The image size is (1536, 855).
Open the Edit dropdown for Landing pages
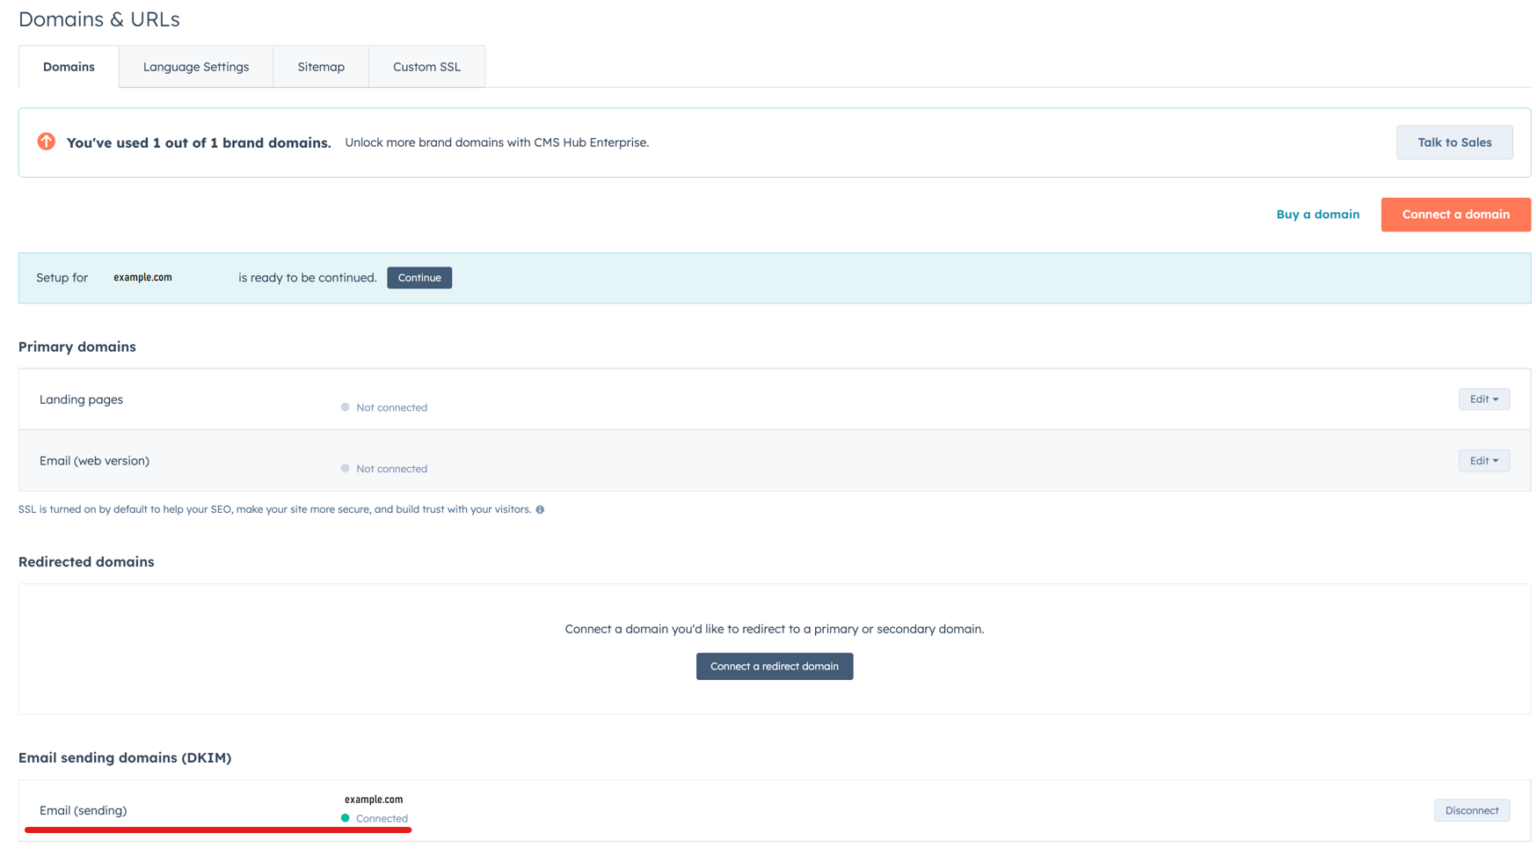pyautogui.click(x=1484, y=398)
